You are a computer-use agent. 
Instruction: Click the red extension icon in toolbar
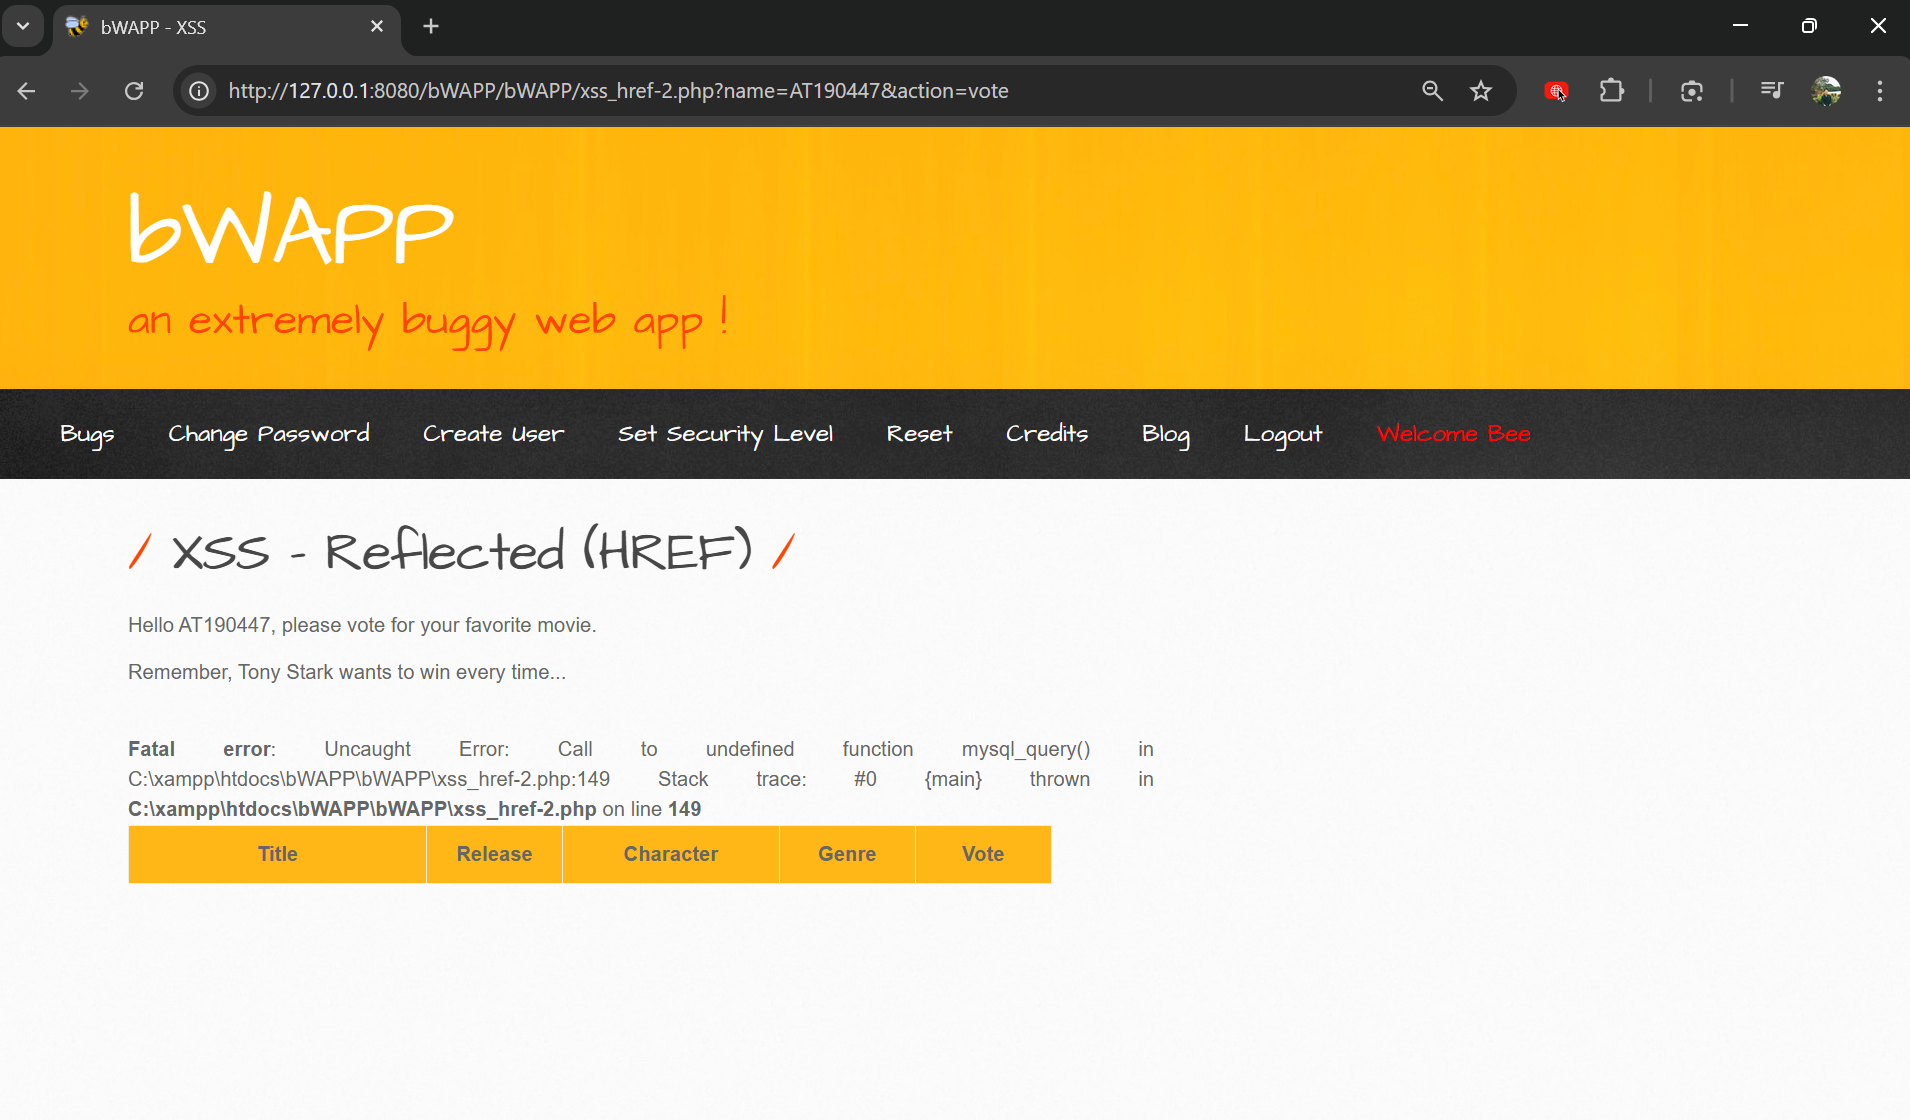pos(1556,91)
